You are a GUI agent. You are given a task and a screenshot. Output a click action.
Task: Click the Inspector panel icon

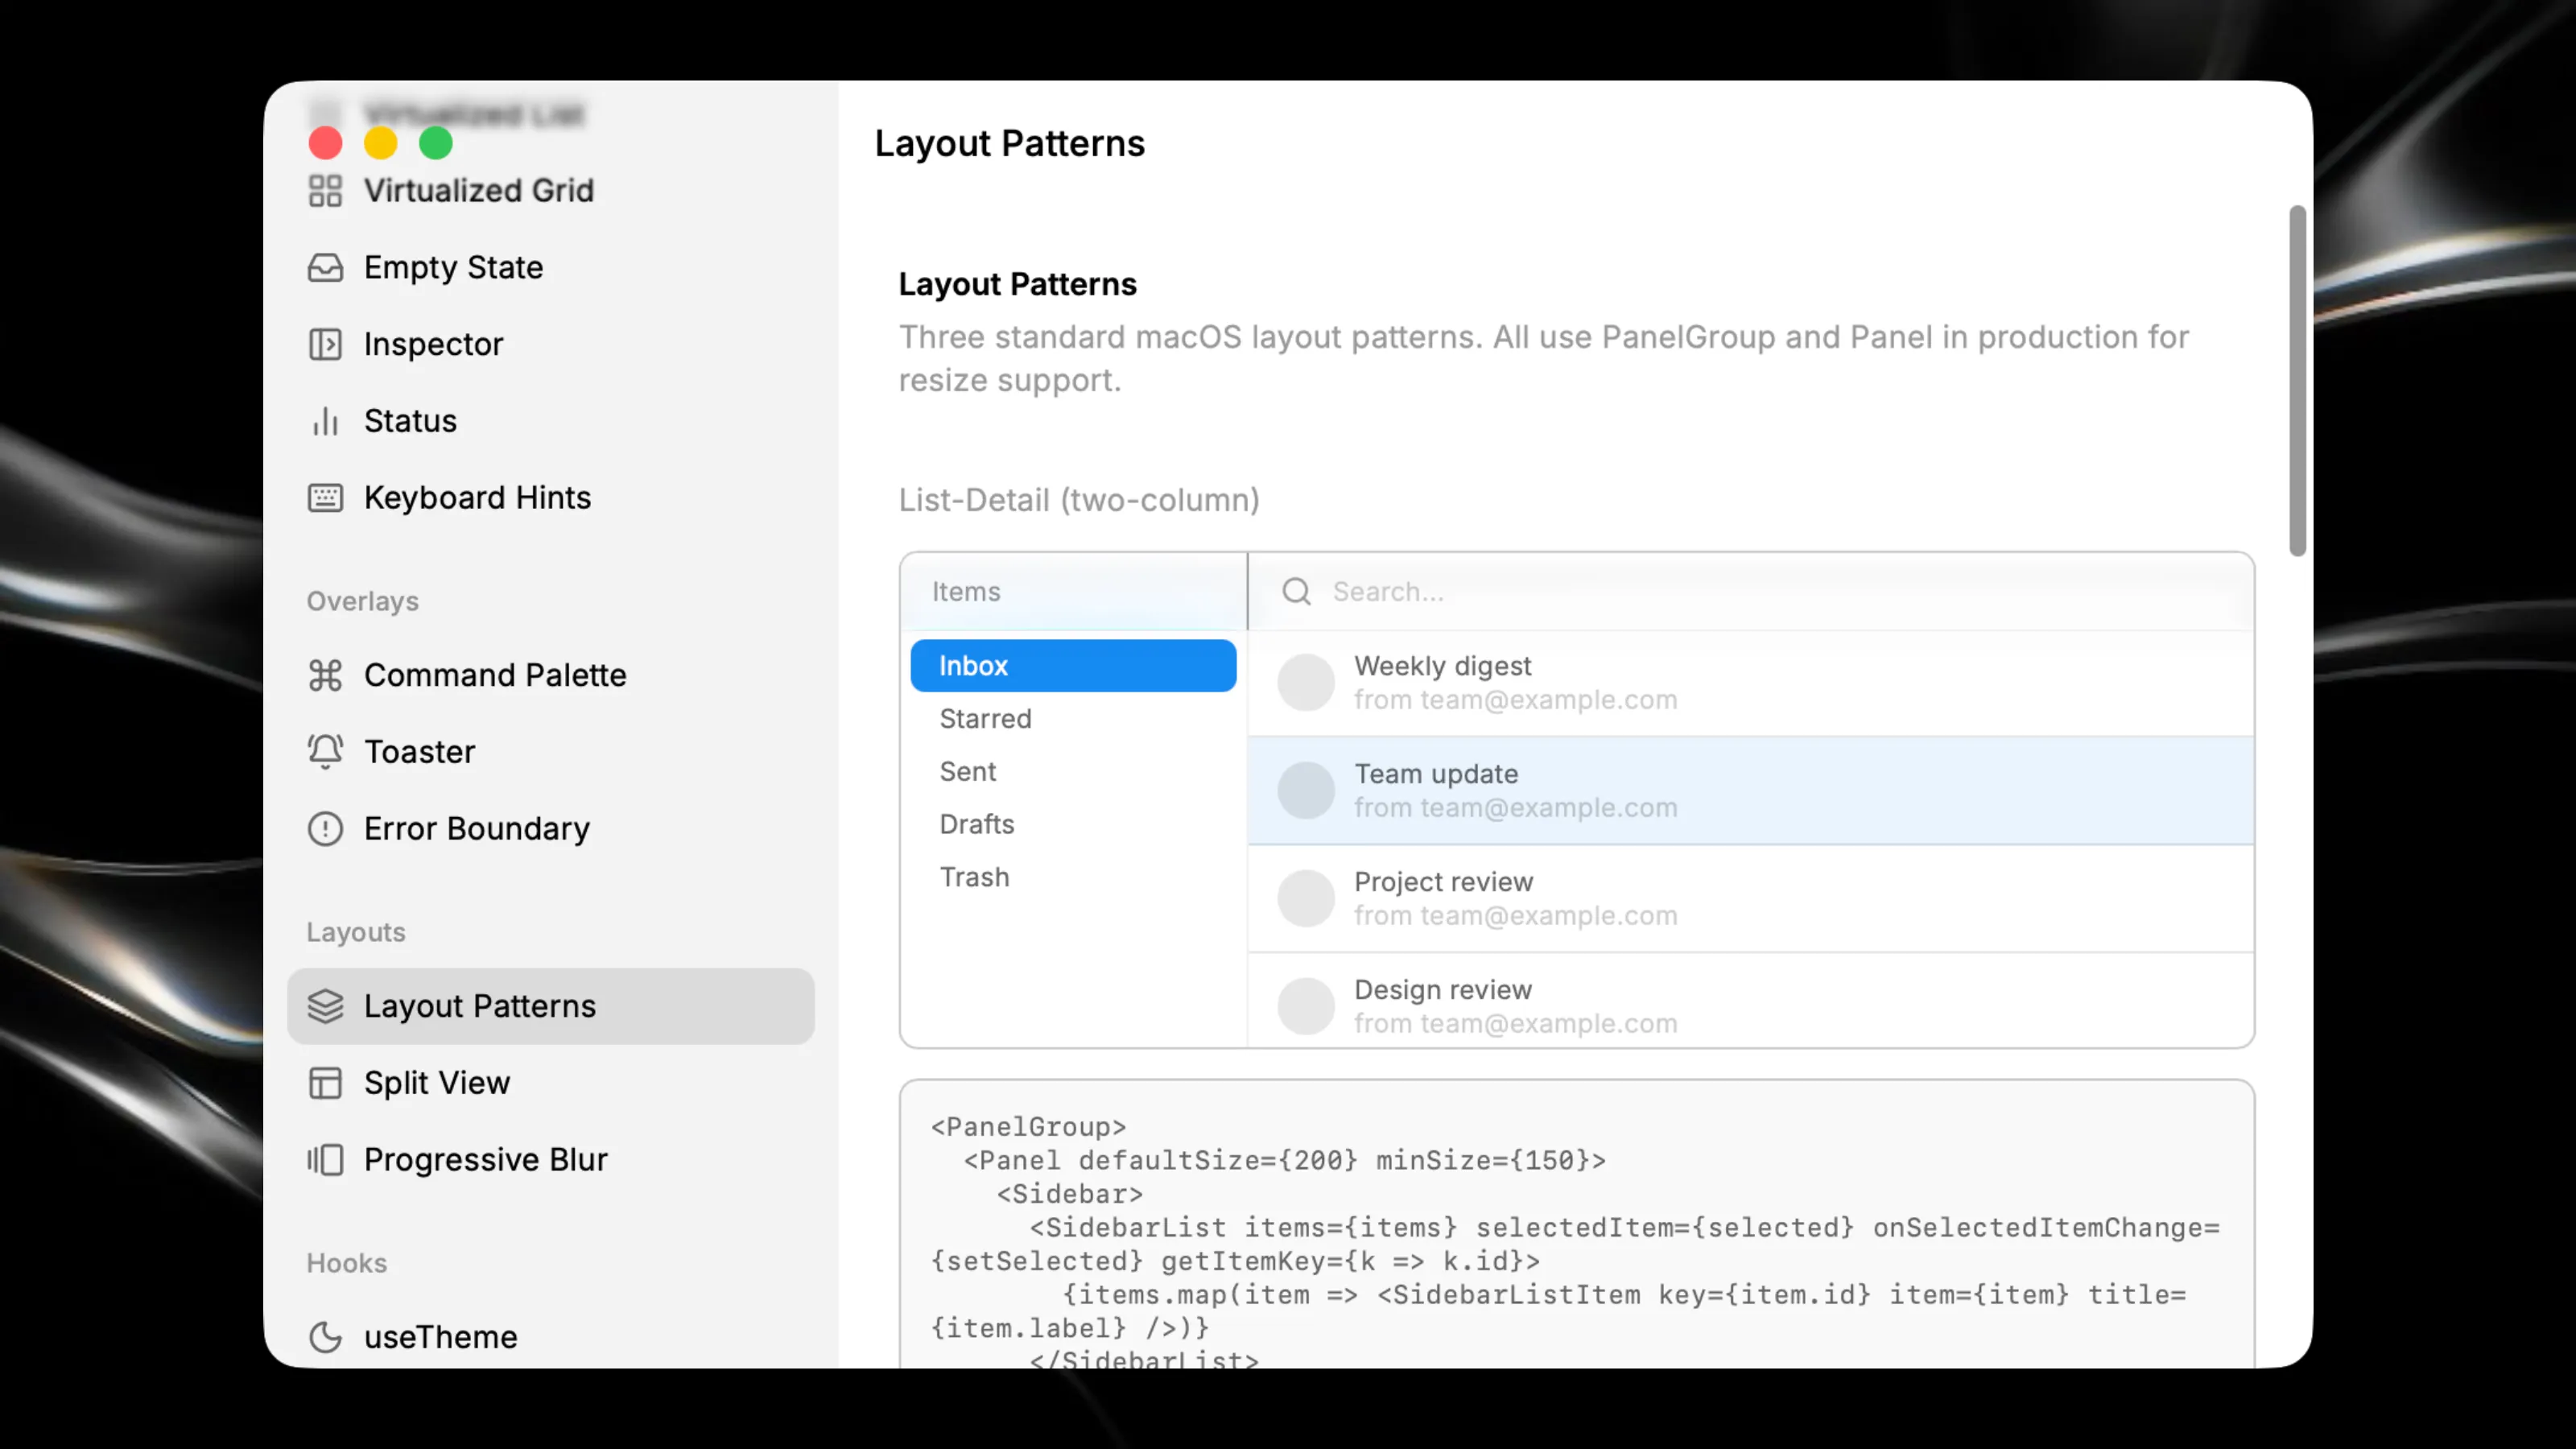coord(325,344)
